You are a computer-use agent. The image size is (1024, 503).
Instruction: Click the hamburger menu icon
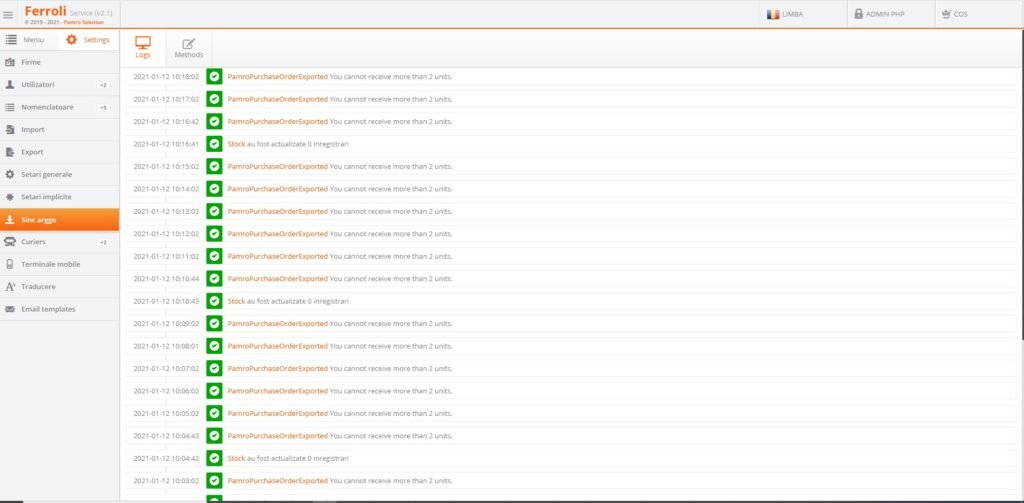click(x=9, y=14)
